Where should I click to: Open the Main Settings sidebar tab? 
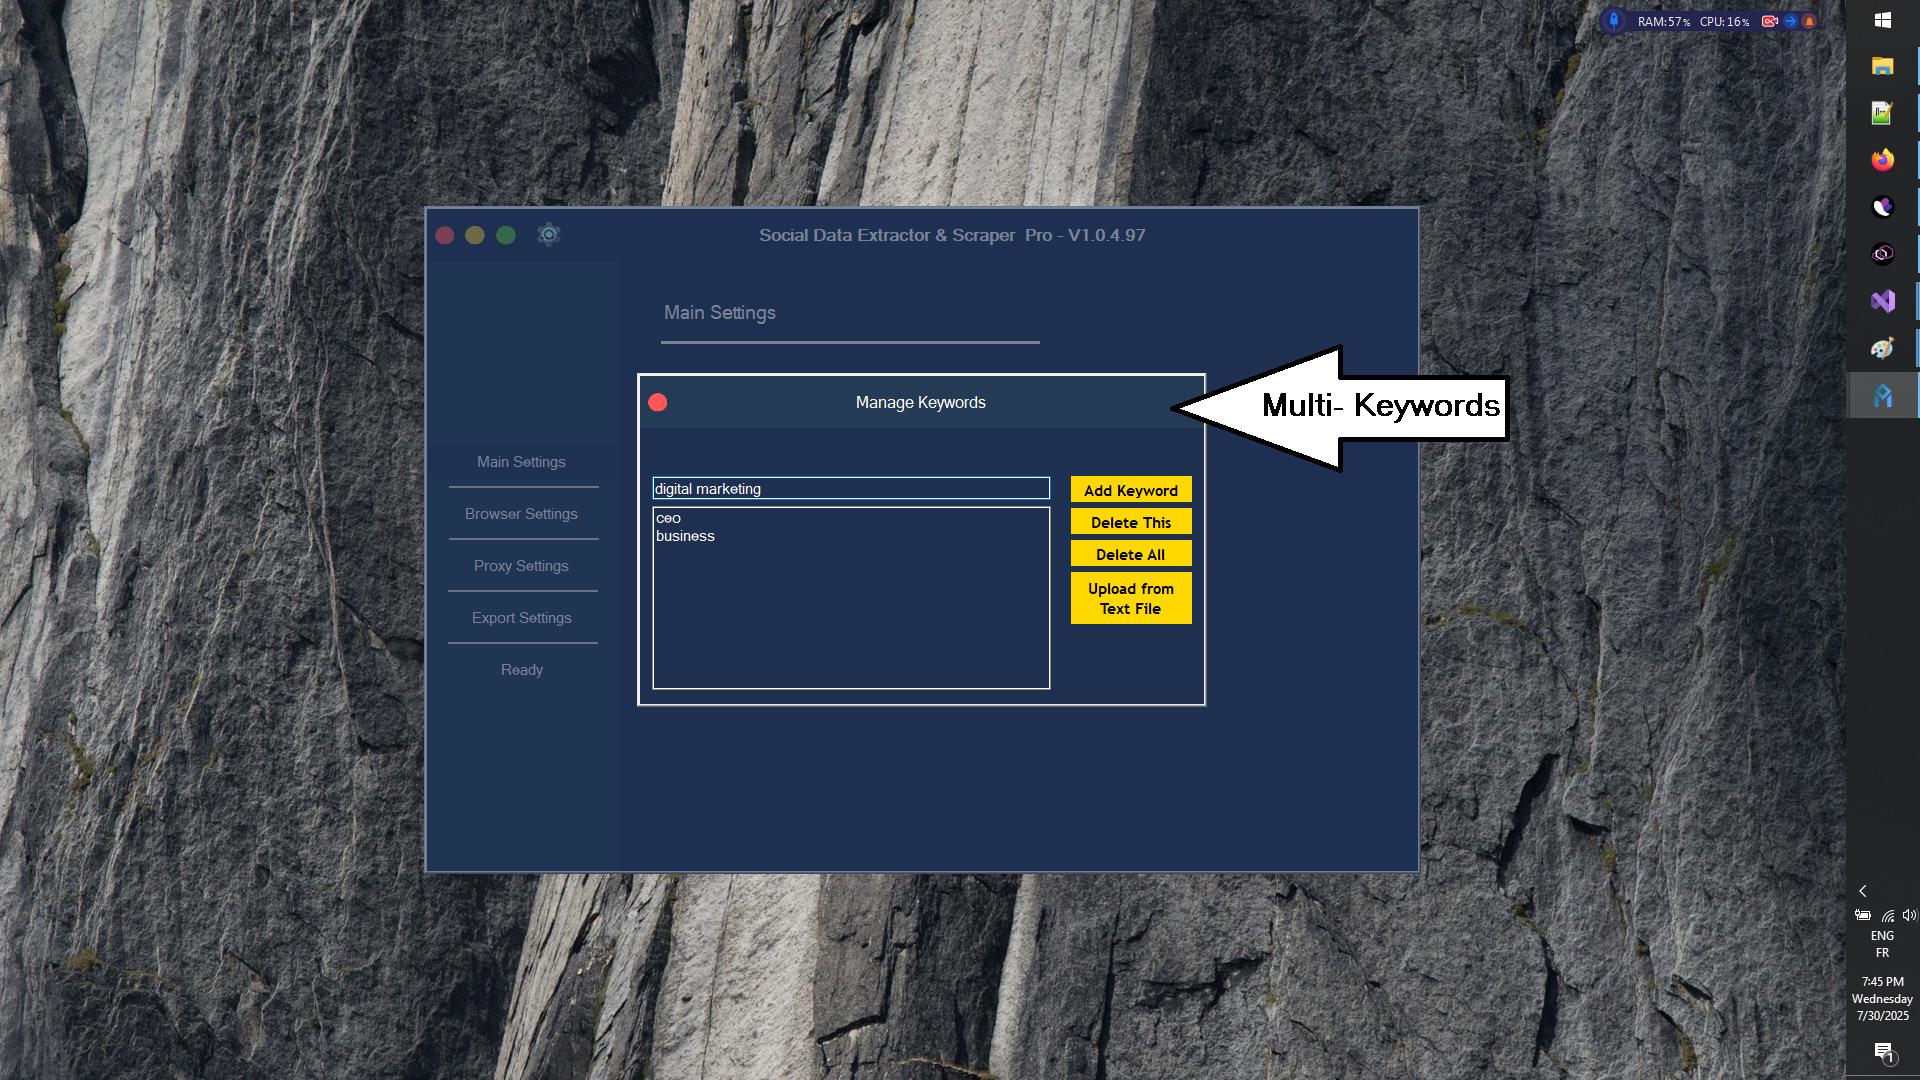pyautogui.click(x=521, y=462)
